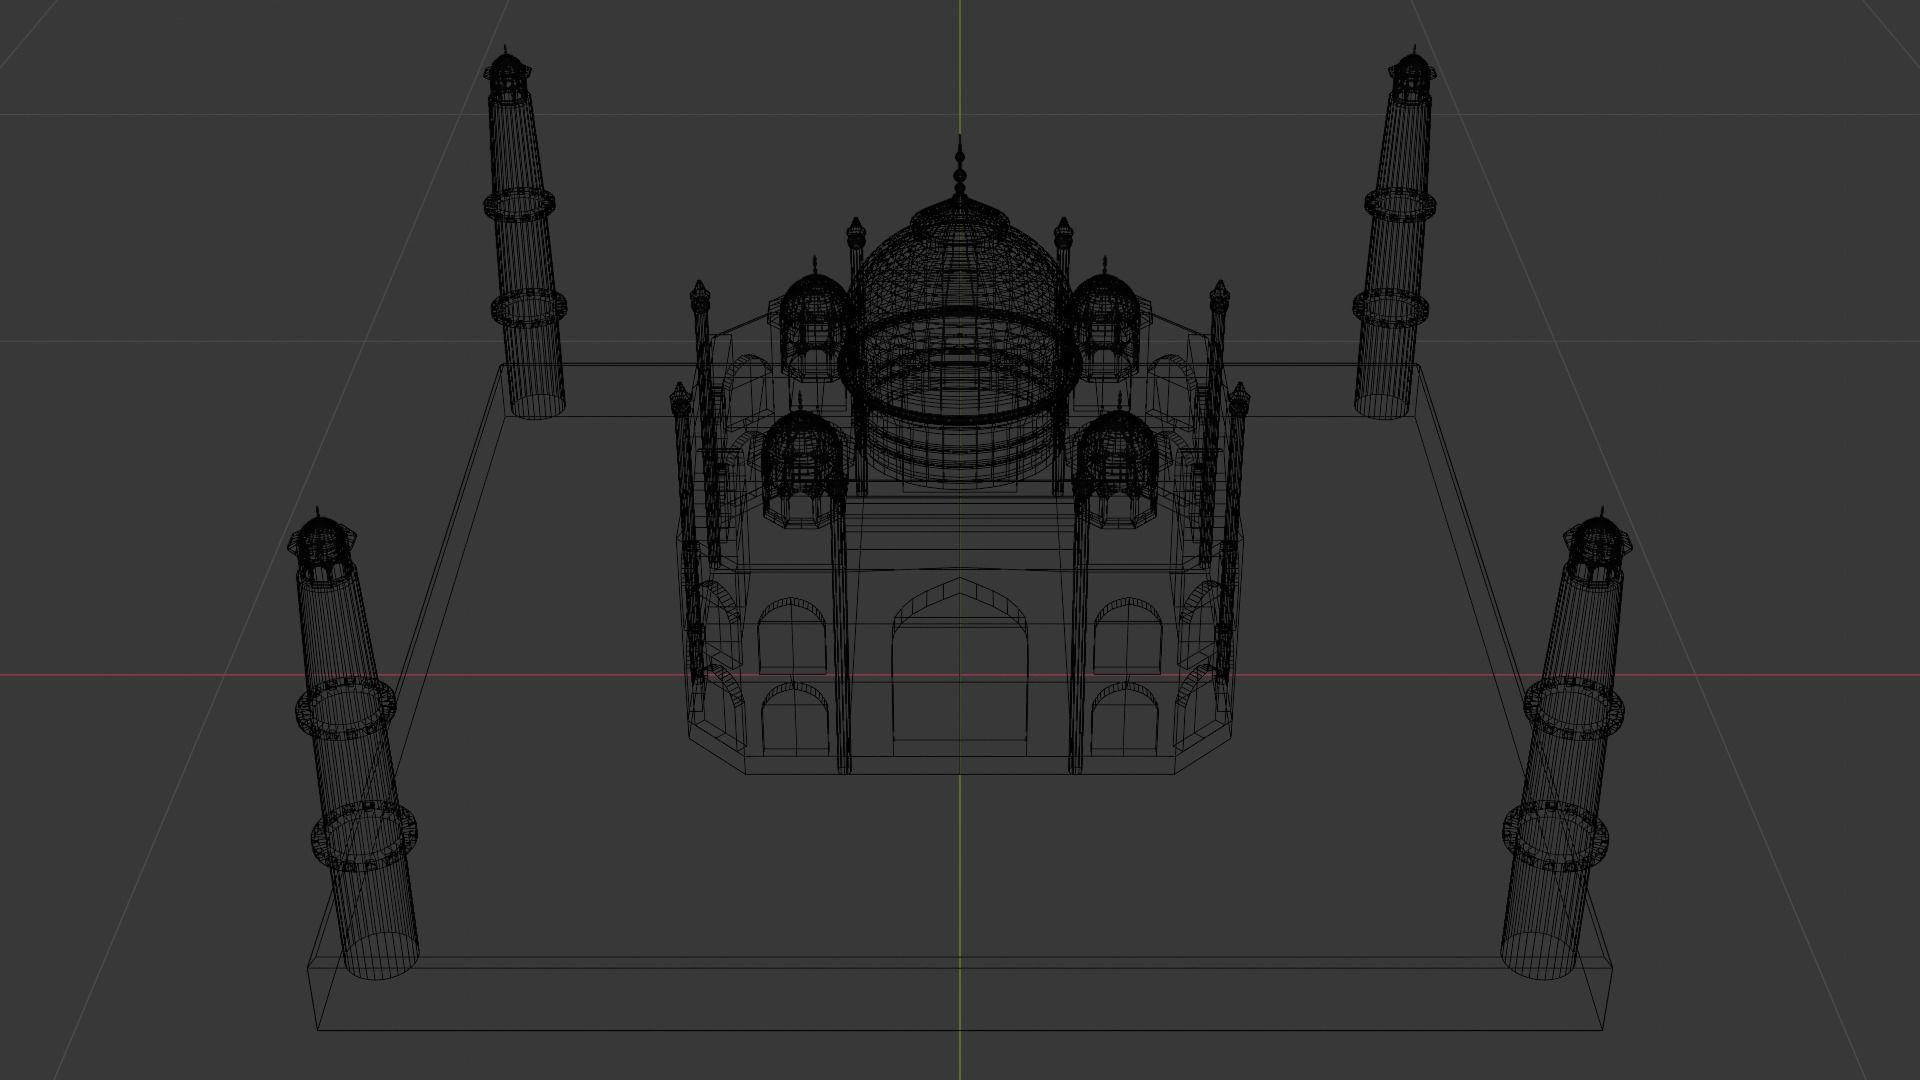Select the front-right minaret tower
The height and width of the screenshot is (1080, 1920).
(1565, 745)
